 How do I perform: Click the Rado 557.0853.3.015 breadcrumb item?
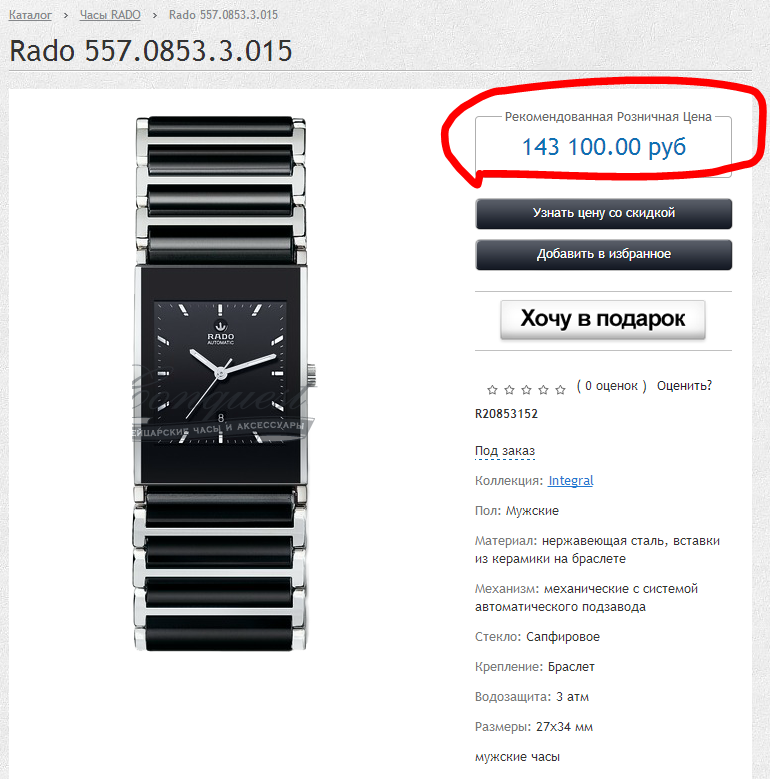point(224,15)
